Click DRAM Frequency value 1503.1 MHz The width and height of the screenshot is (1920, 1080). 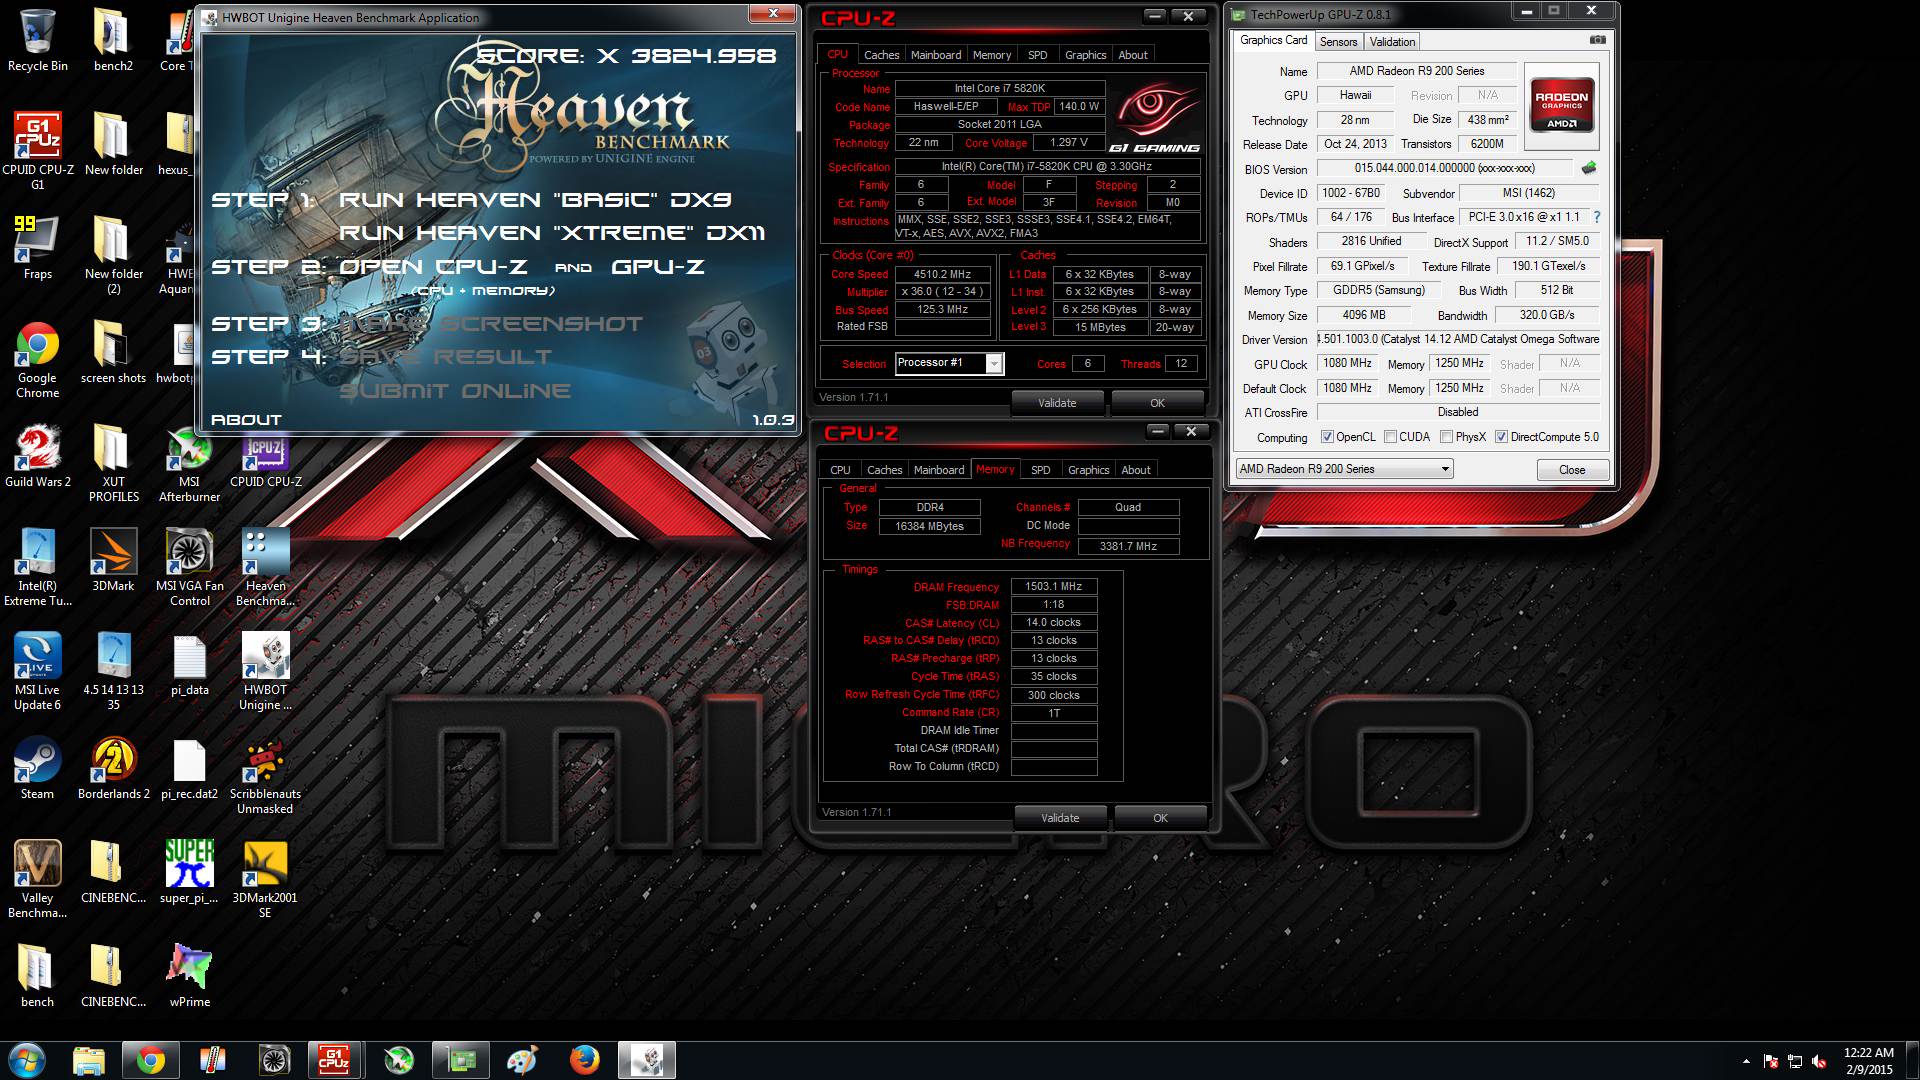click(1053, 587)
